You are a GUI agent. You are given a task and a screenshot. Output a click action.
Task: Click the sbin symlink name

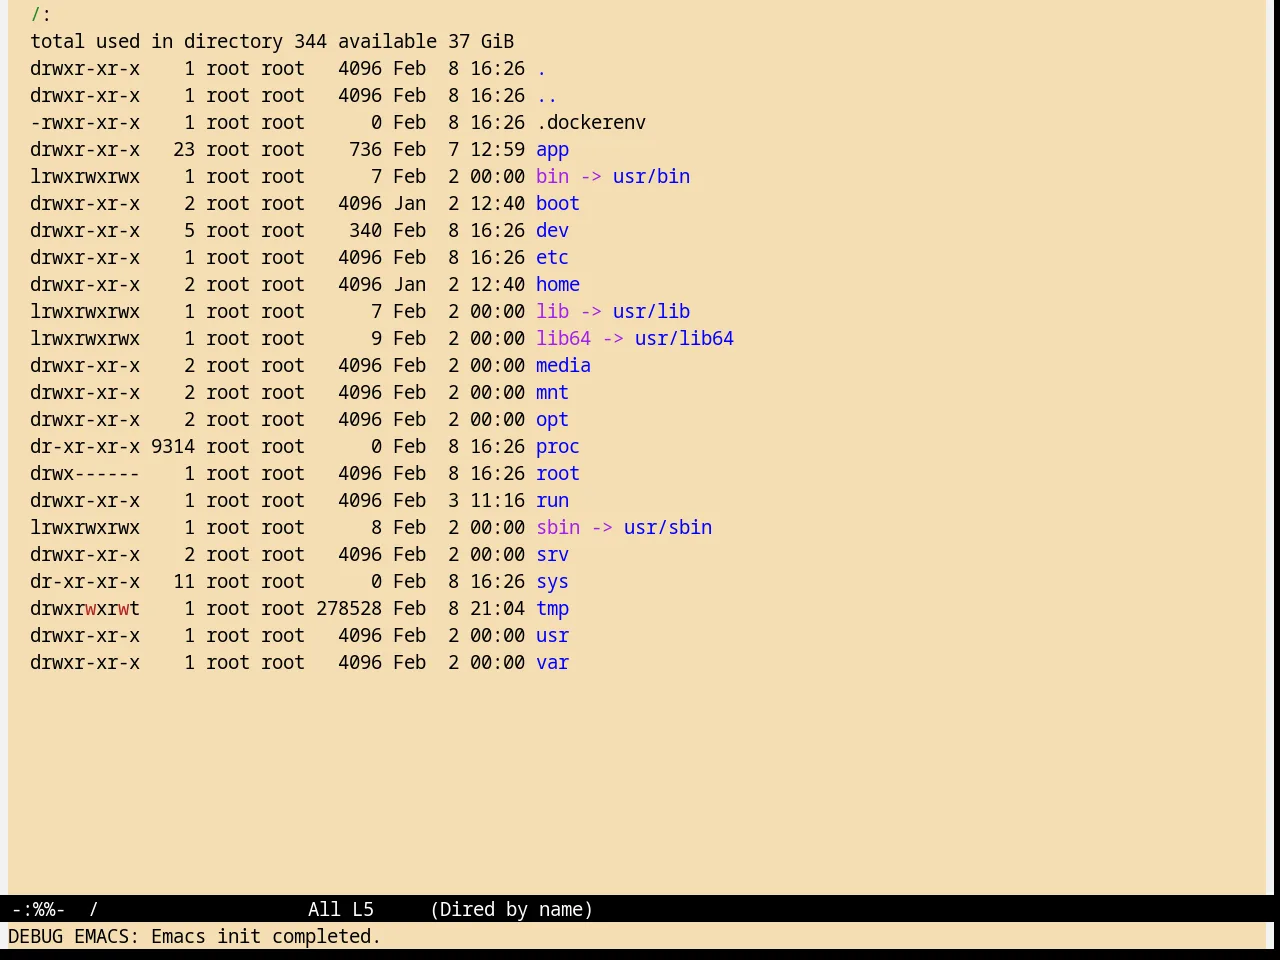[x=558, y=528]
